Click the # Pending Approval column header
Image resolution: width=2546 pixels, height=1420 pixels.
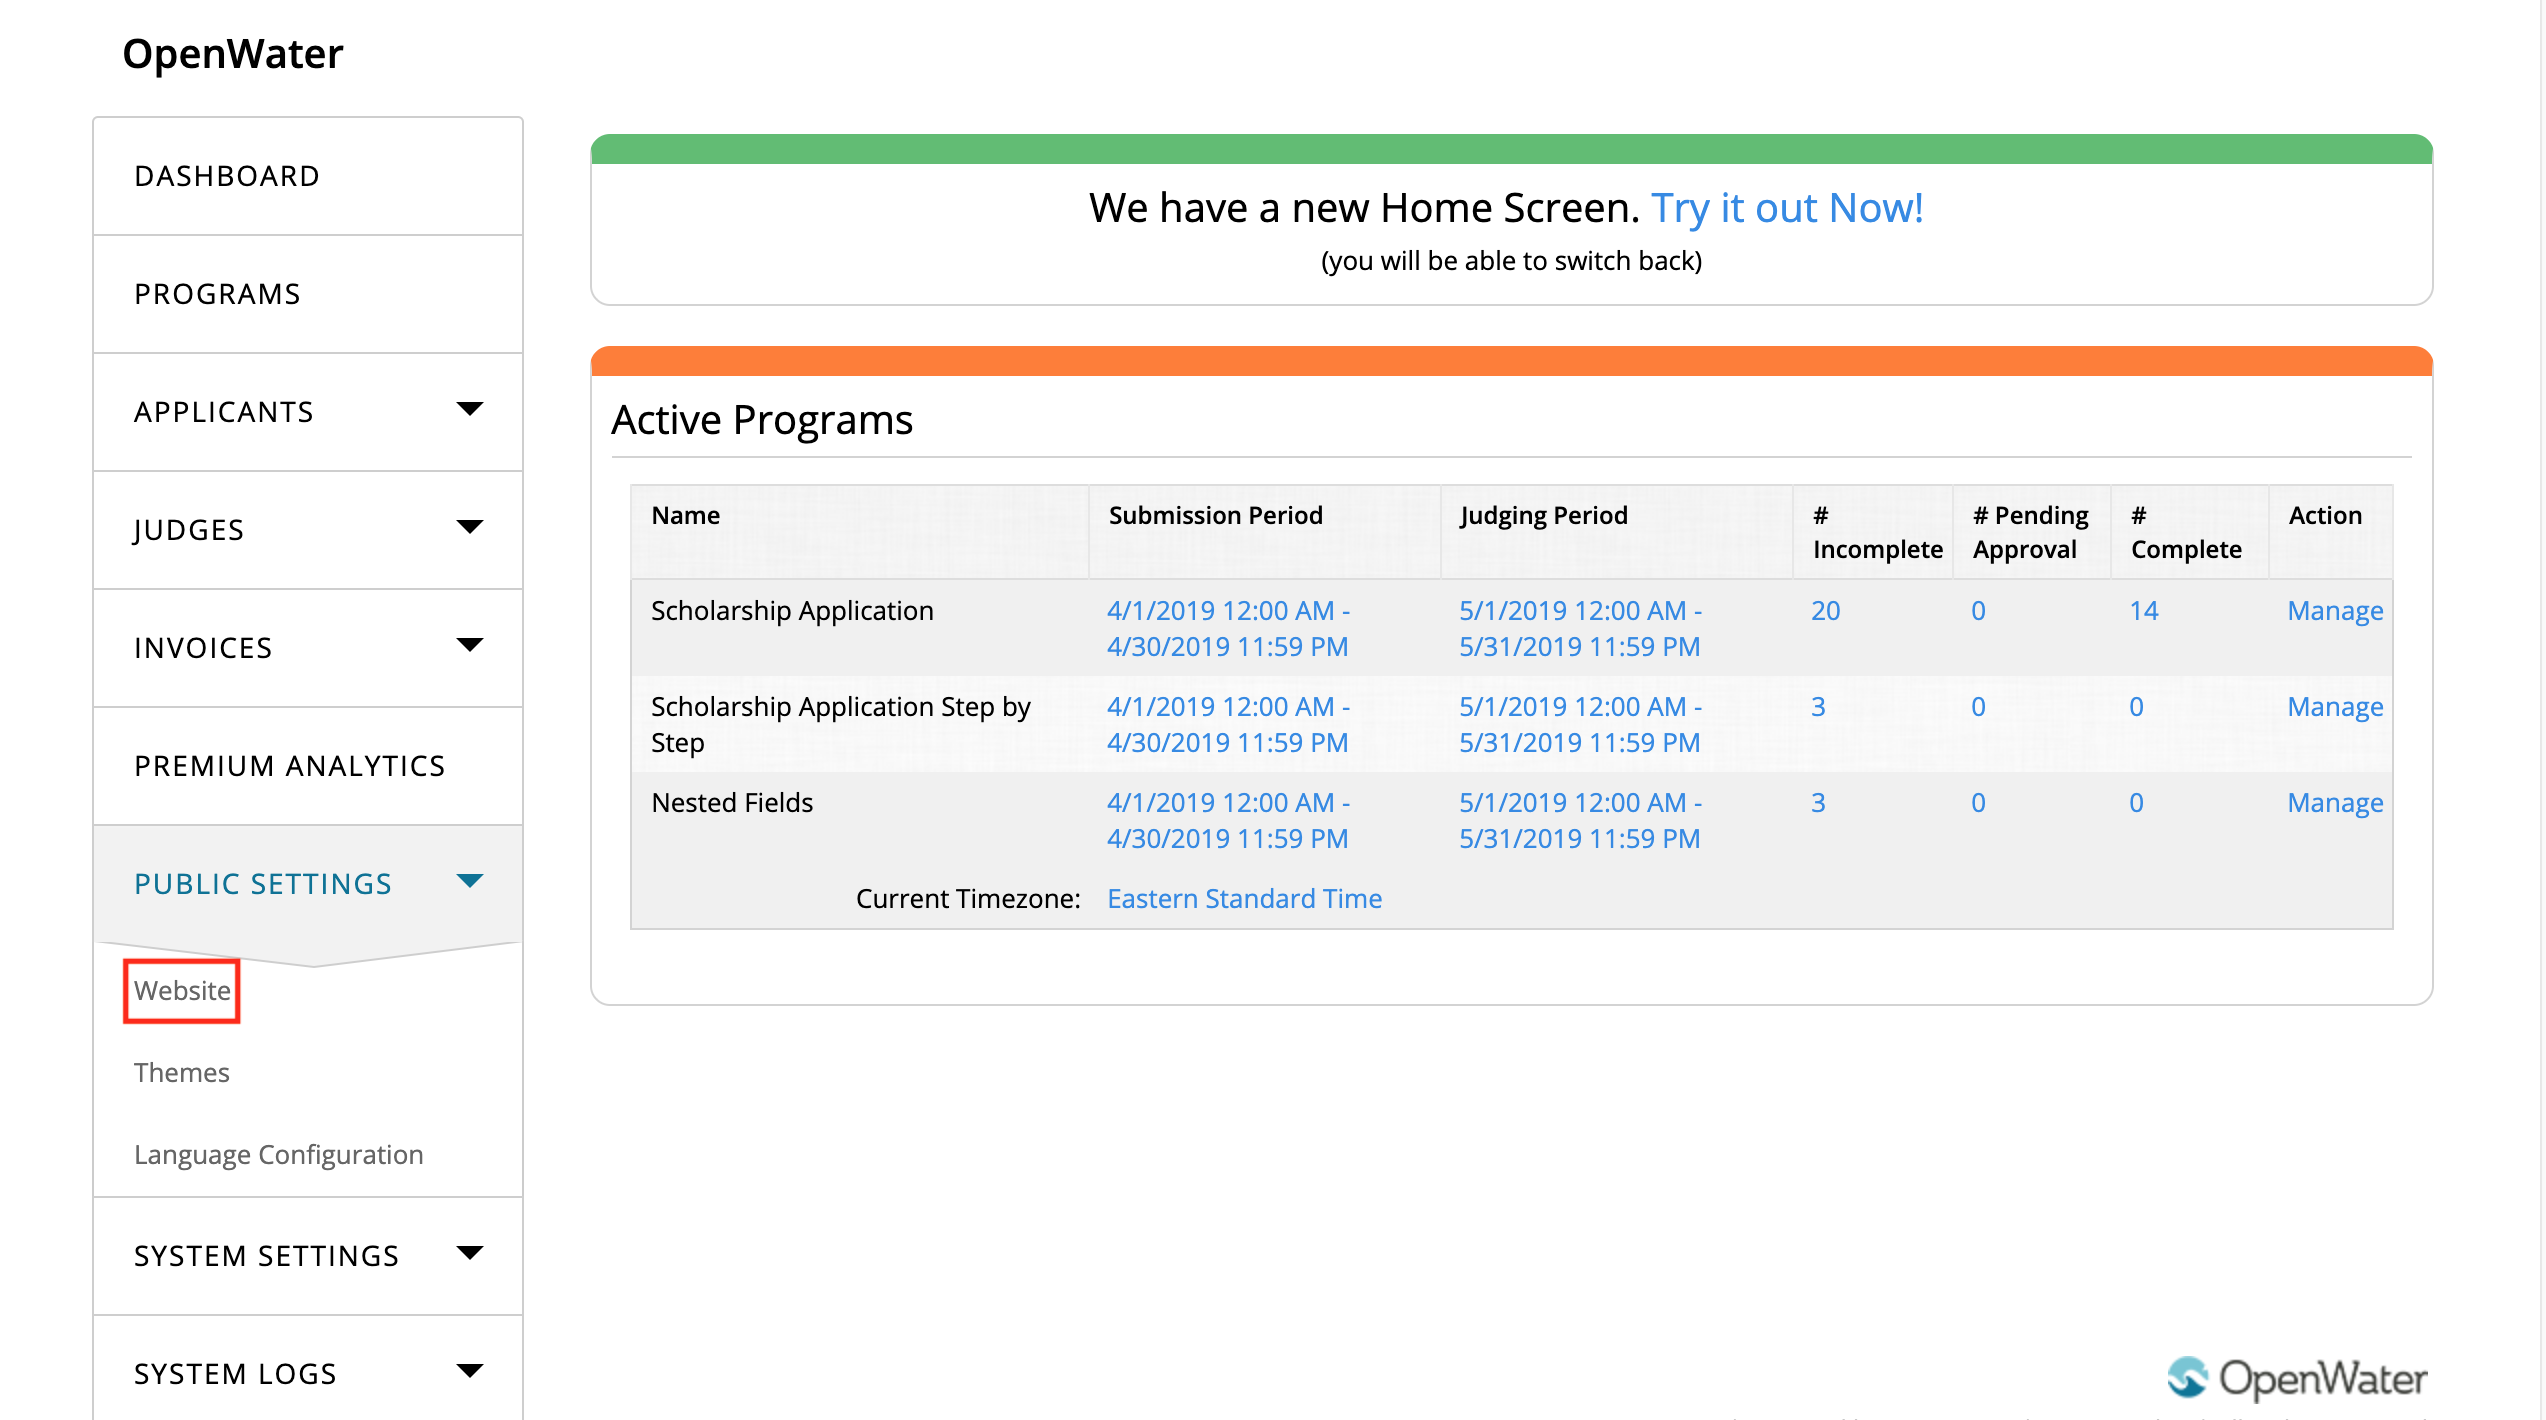coord(2031,532)
